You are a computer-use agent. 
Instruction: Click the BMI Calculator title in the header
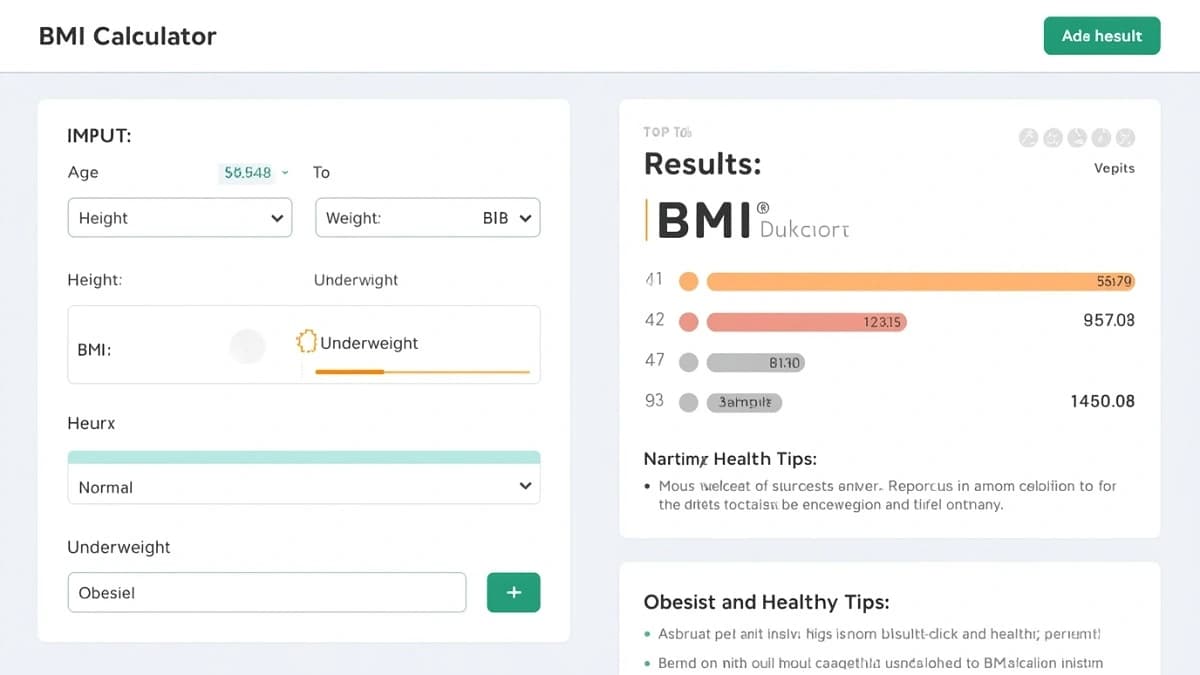coord(127,36)
